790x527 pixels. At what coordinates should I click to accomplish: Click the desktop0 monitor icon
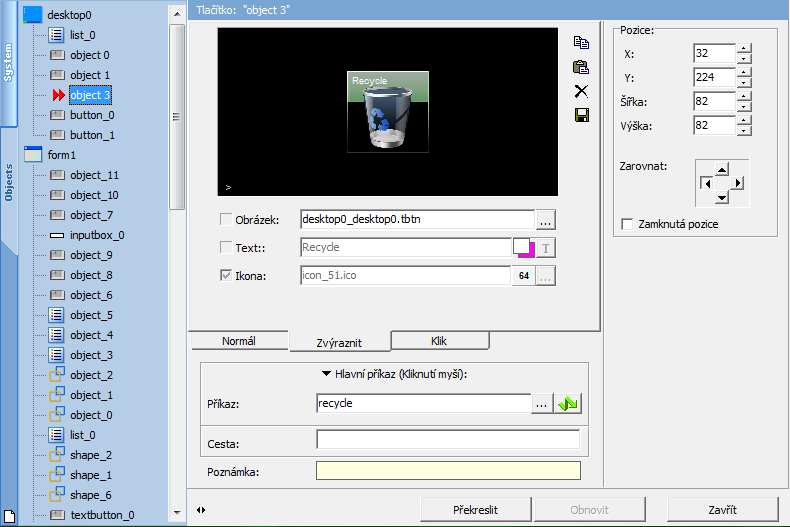point(32,14)
